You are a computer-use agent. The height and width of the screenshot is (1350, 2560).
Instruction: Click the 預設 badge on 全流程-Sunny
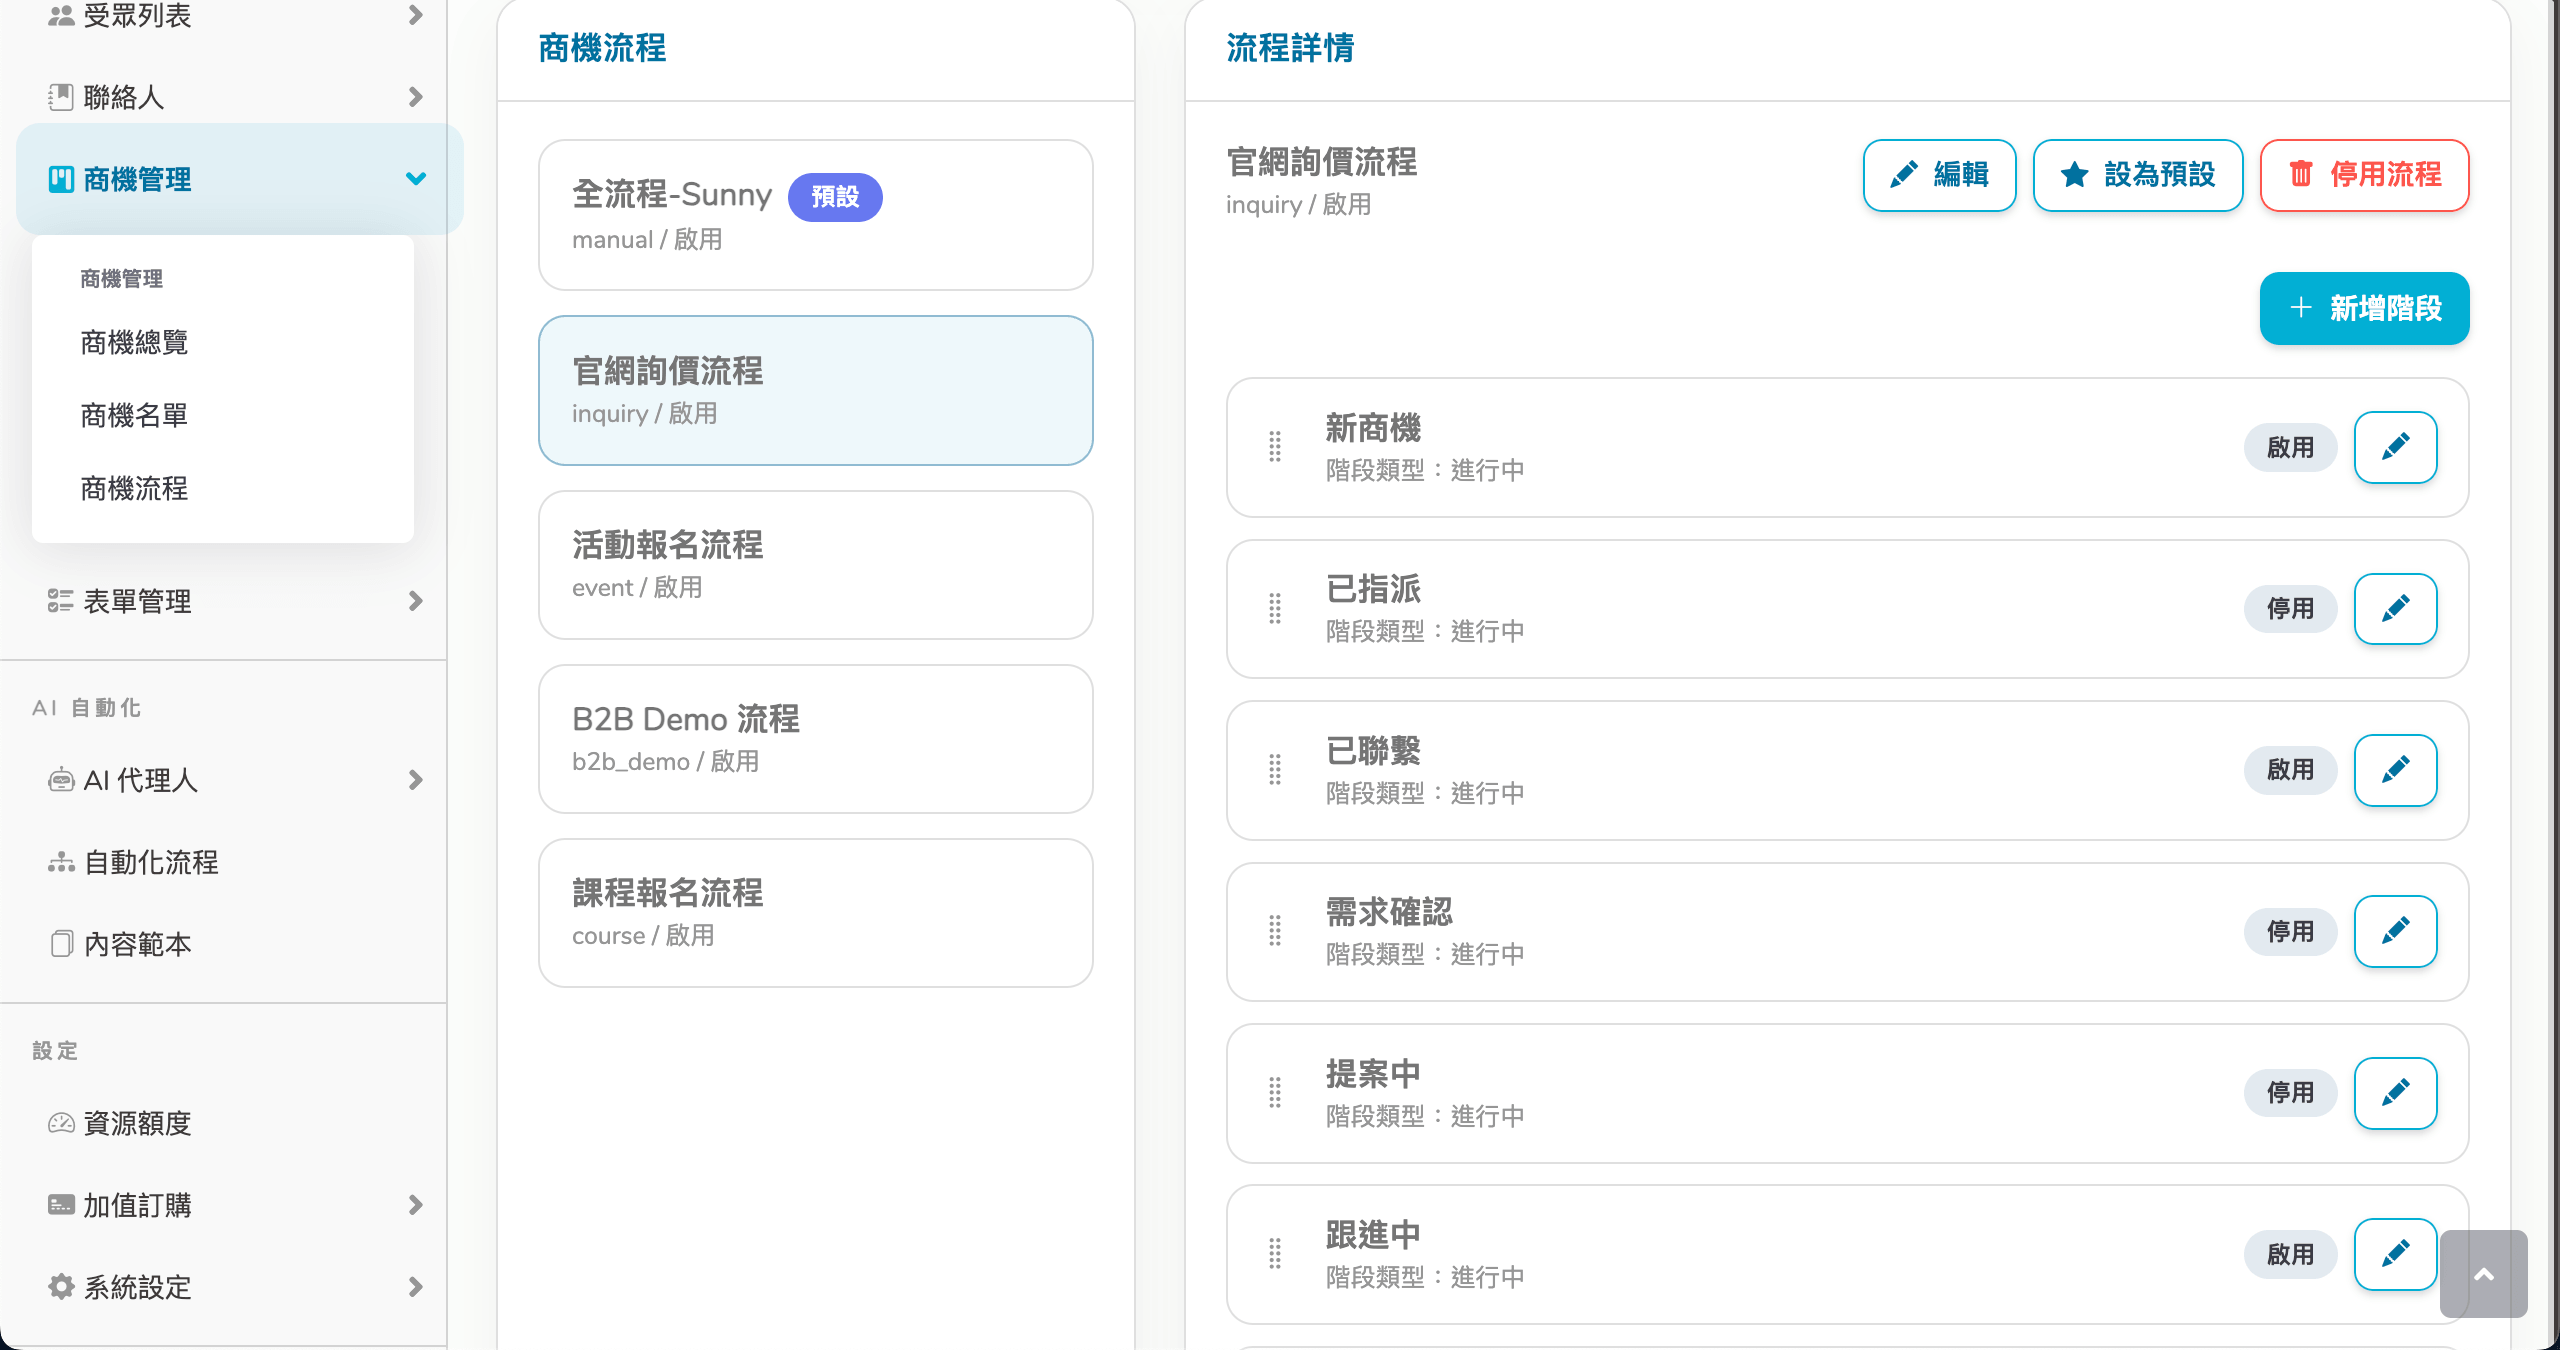pyautogui.click(x=835, y=197)
